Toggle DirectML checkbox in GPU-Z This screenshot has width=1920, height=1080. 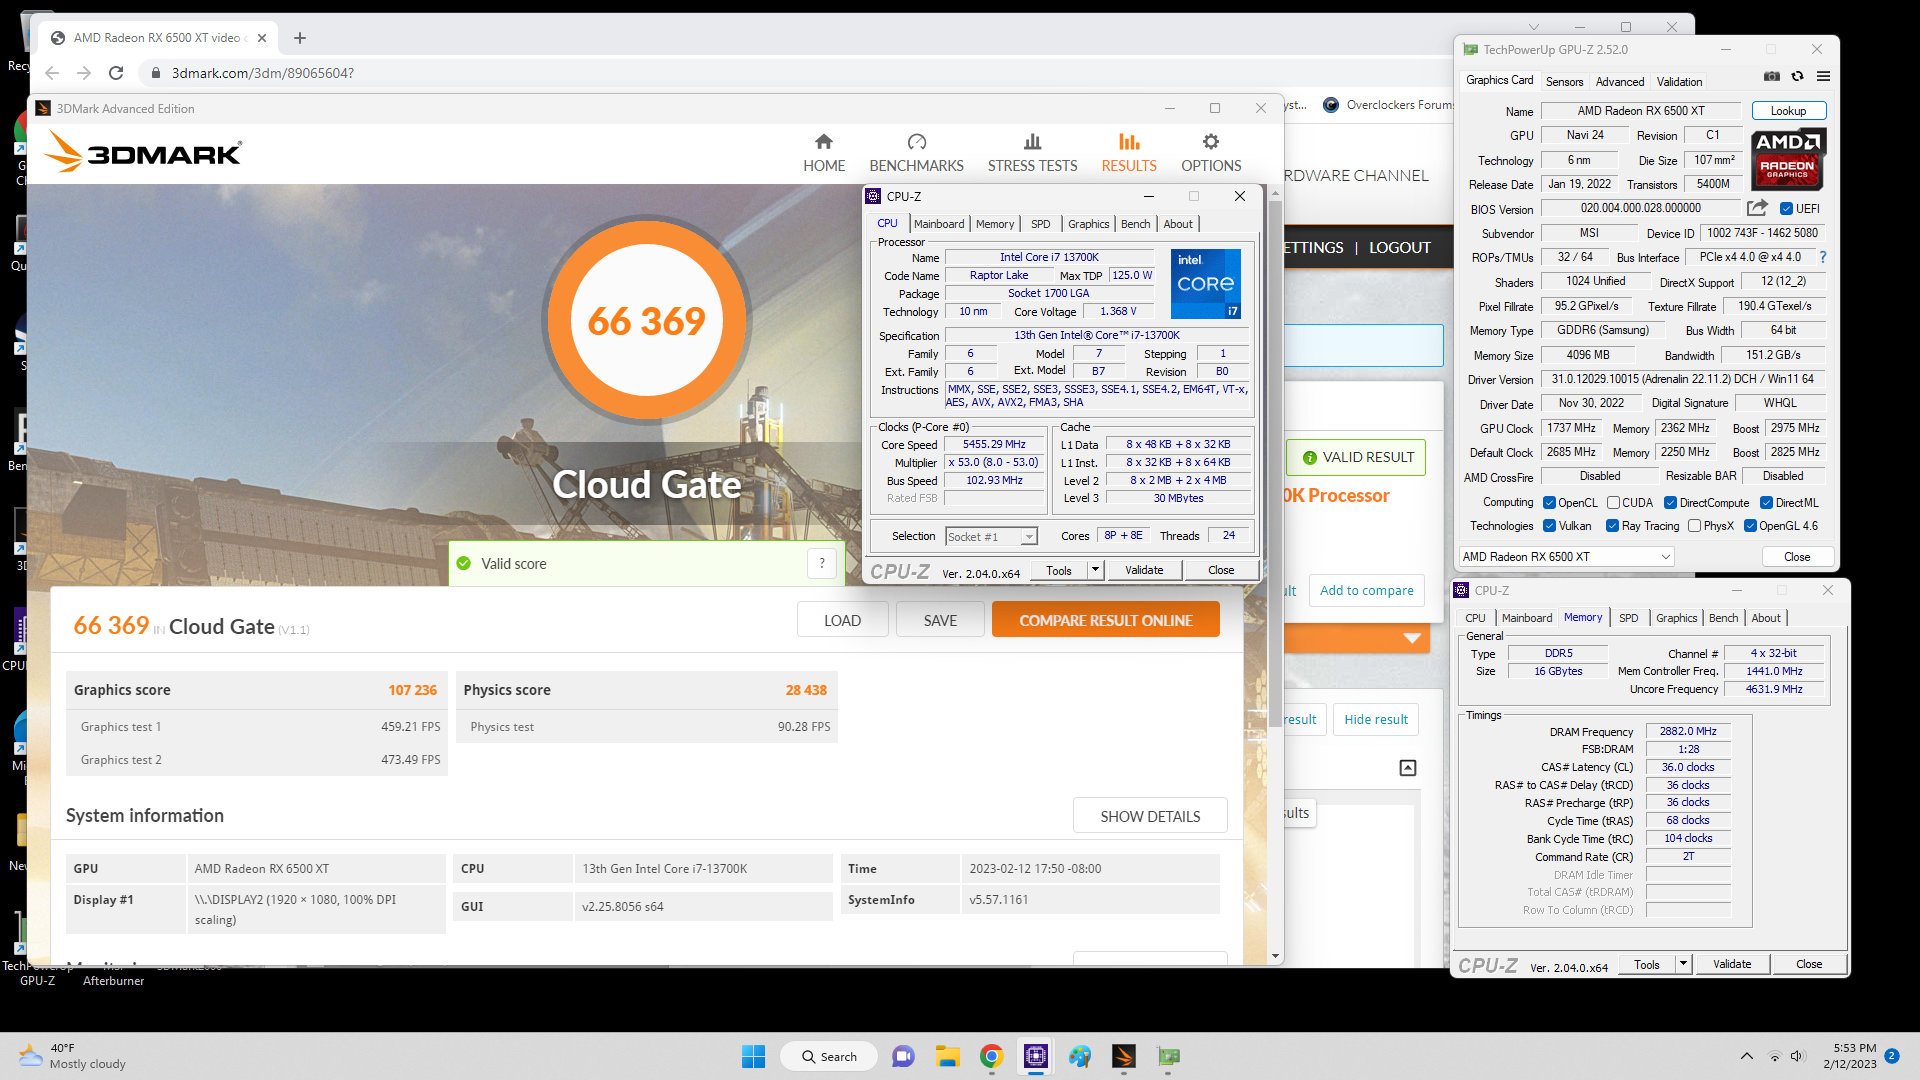pyautogui.click(x=1766, y=503)
